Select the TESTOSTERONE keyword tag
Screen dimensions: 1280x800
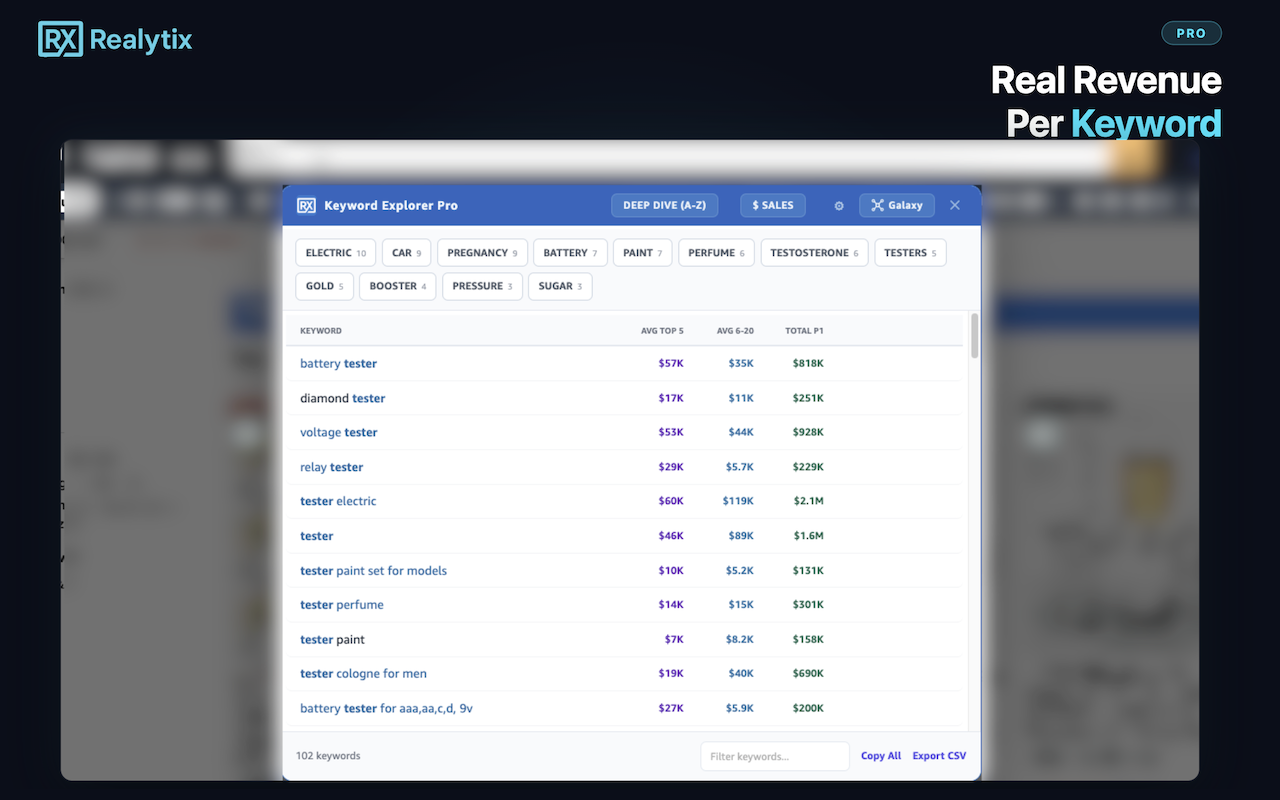pyautogui.click(x=814, y=253)
